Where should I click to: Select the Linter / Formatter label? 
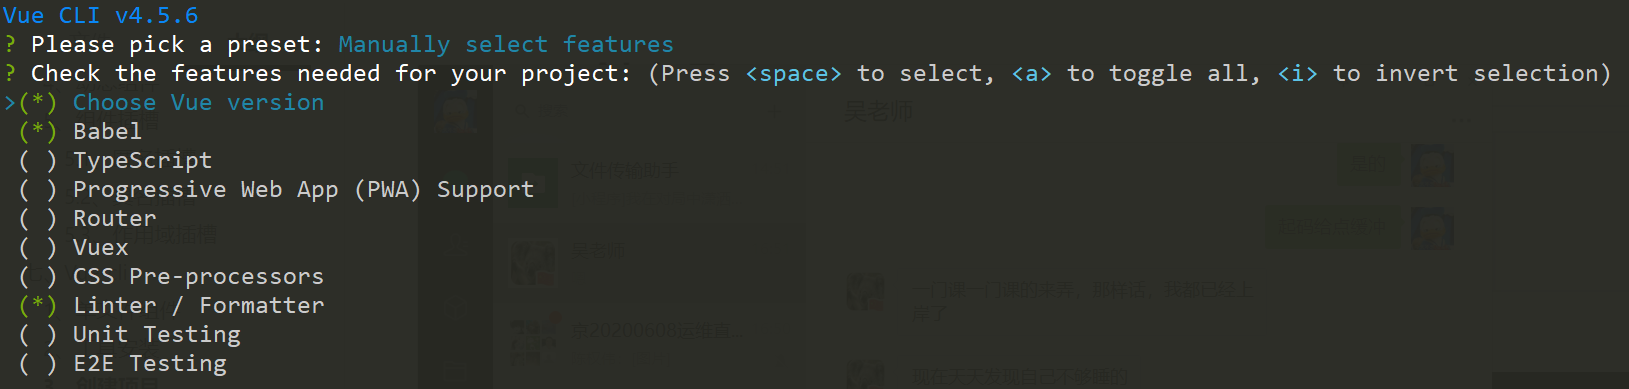tap(198, 306)
